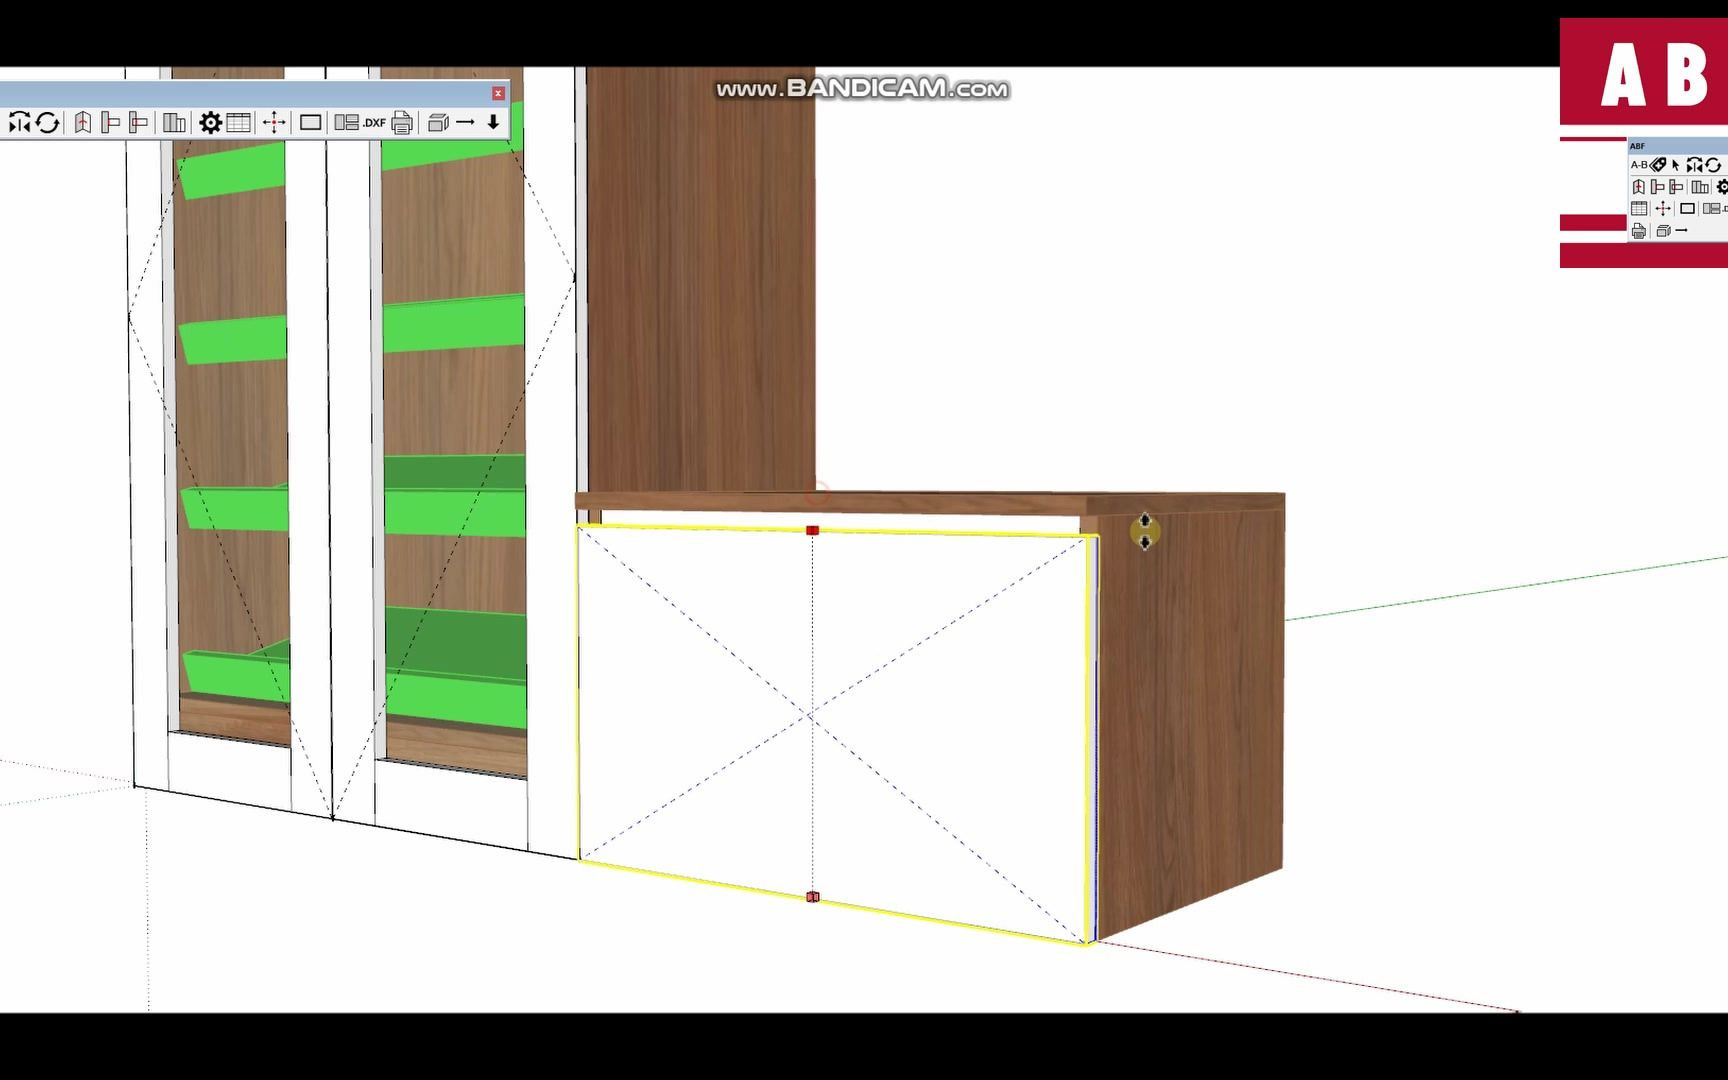Open the cutting list table icon

tap(239, 123)
